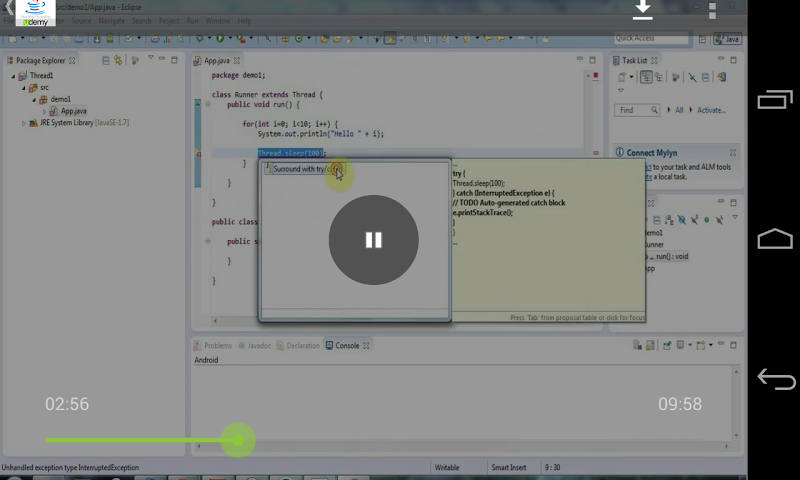The height and width of the screenshot is (480, 800).
Task: Open the player overflow menu dots
Action: pyautogui.click(x=712, y=10)
